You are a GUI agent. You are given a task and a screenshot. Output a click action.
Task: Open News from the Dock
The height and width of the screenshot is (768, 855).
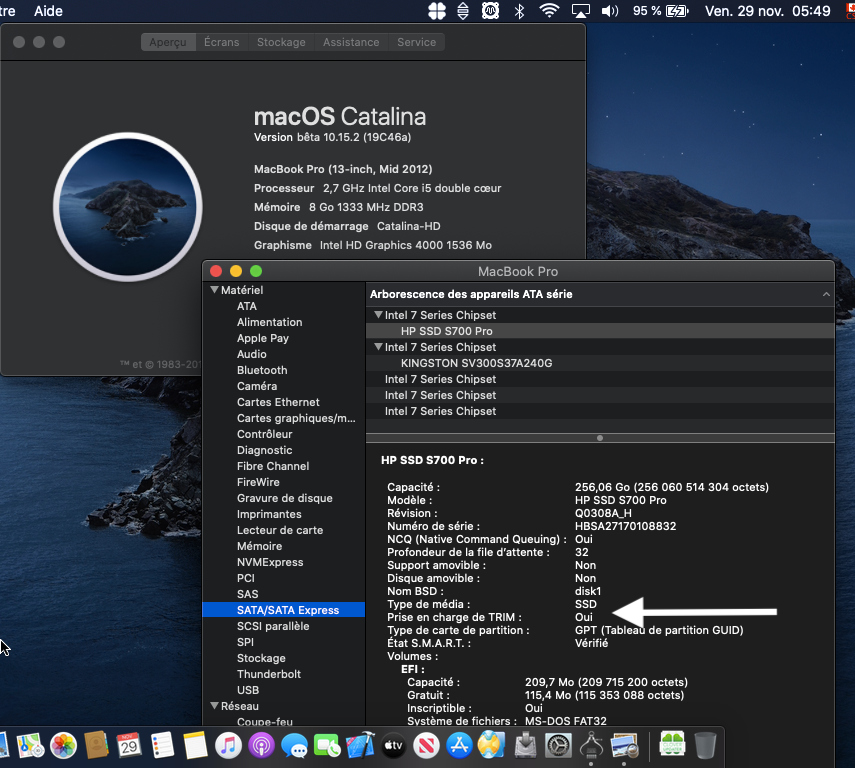pyautogui.click(x=426, y=745)
